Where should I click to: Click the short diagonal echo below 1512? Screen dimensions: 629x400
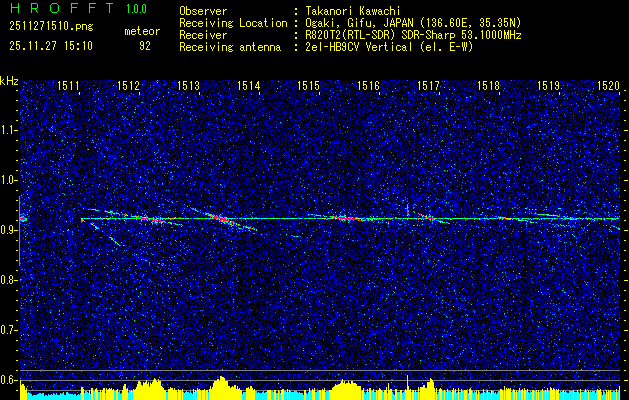[x=114, y=241]
